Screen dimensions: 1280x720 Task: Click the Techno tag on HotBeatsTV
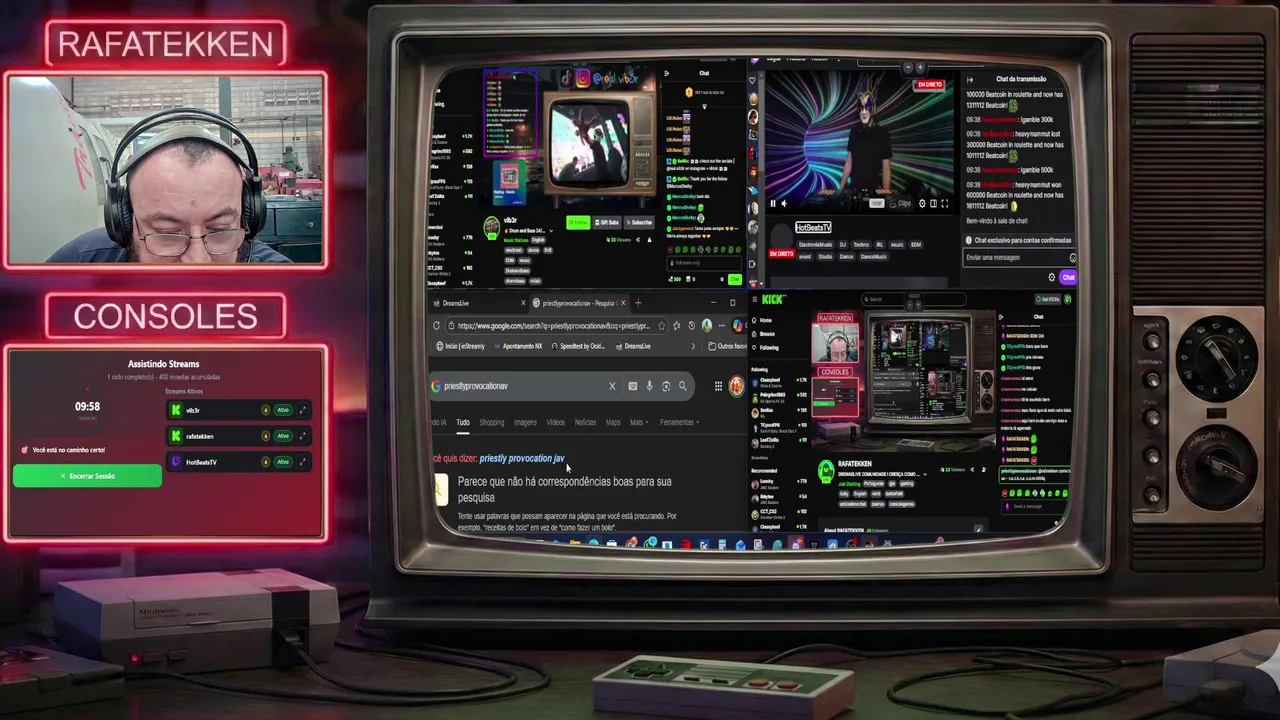point(861,244)
